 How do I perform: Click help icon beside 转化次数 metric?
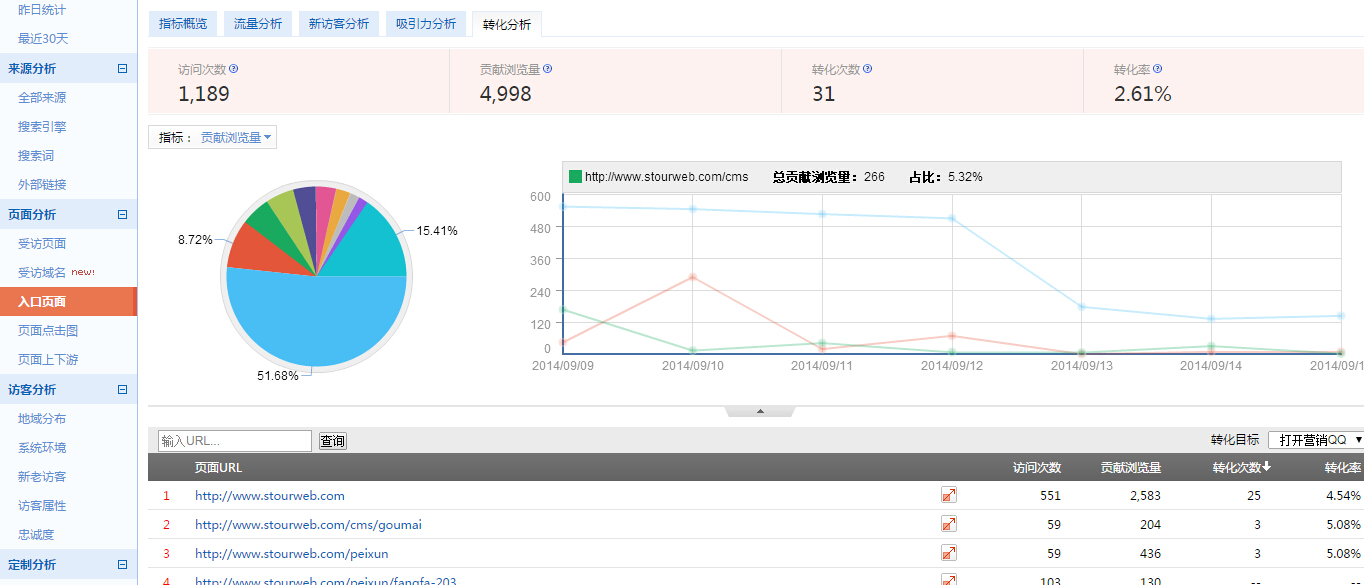pyautogui.click(x=867, y=69)
